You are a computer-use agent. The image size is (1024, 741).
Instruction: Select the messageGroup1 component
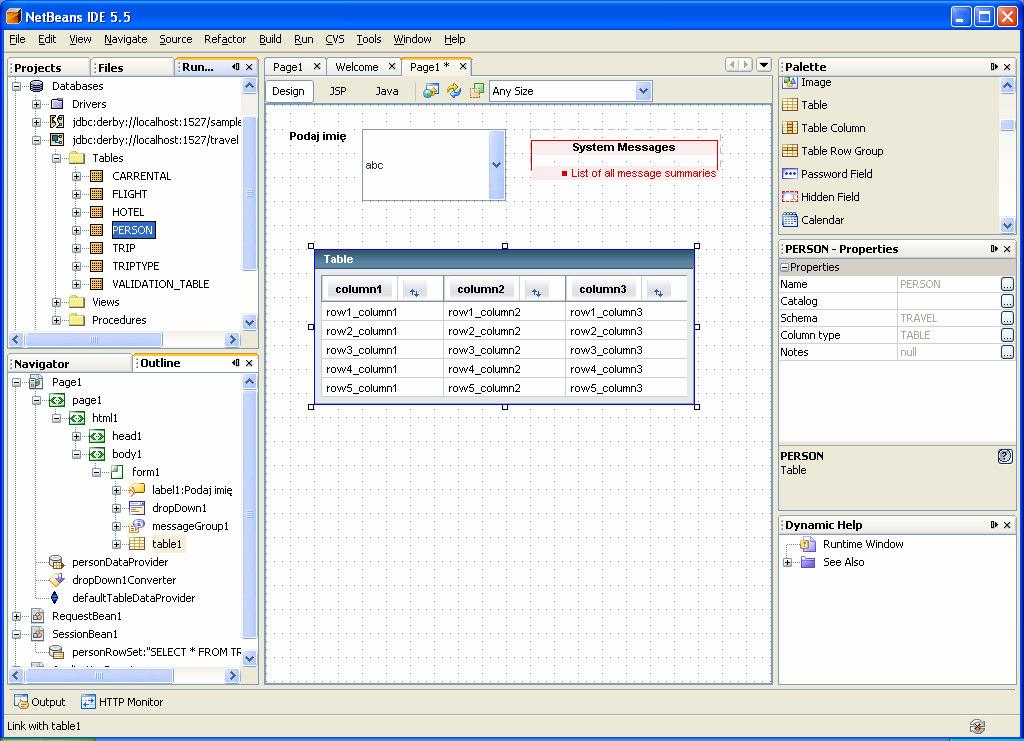(x=190, y=526)
